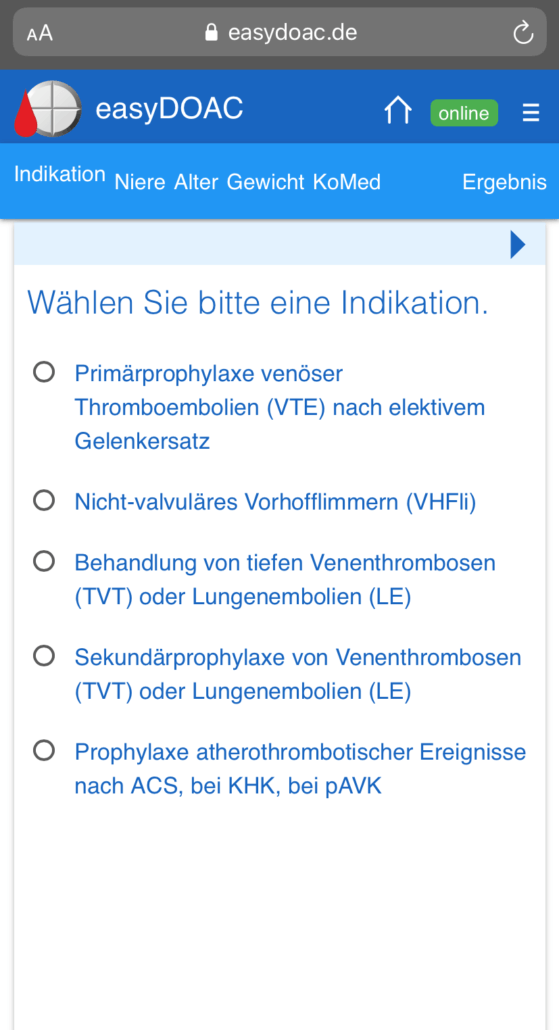Click the green online status badge
559x1030 pixels.
pyautogui.click(x=464, y=113)
